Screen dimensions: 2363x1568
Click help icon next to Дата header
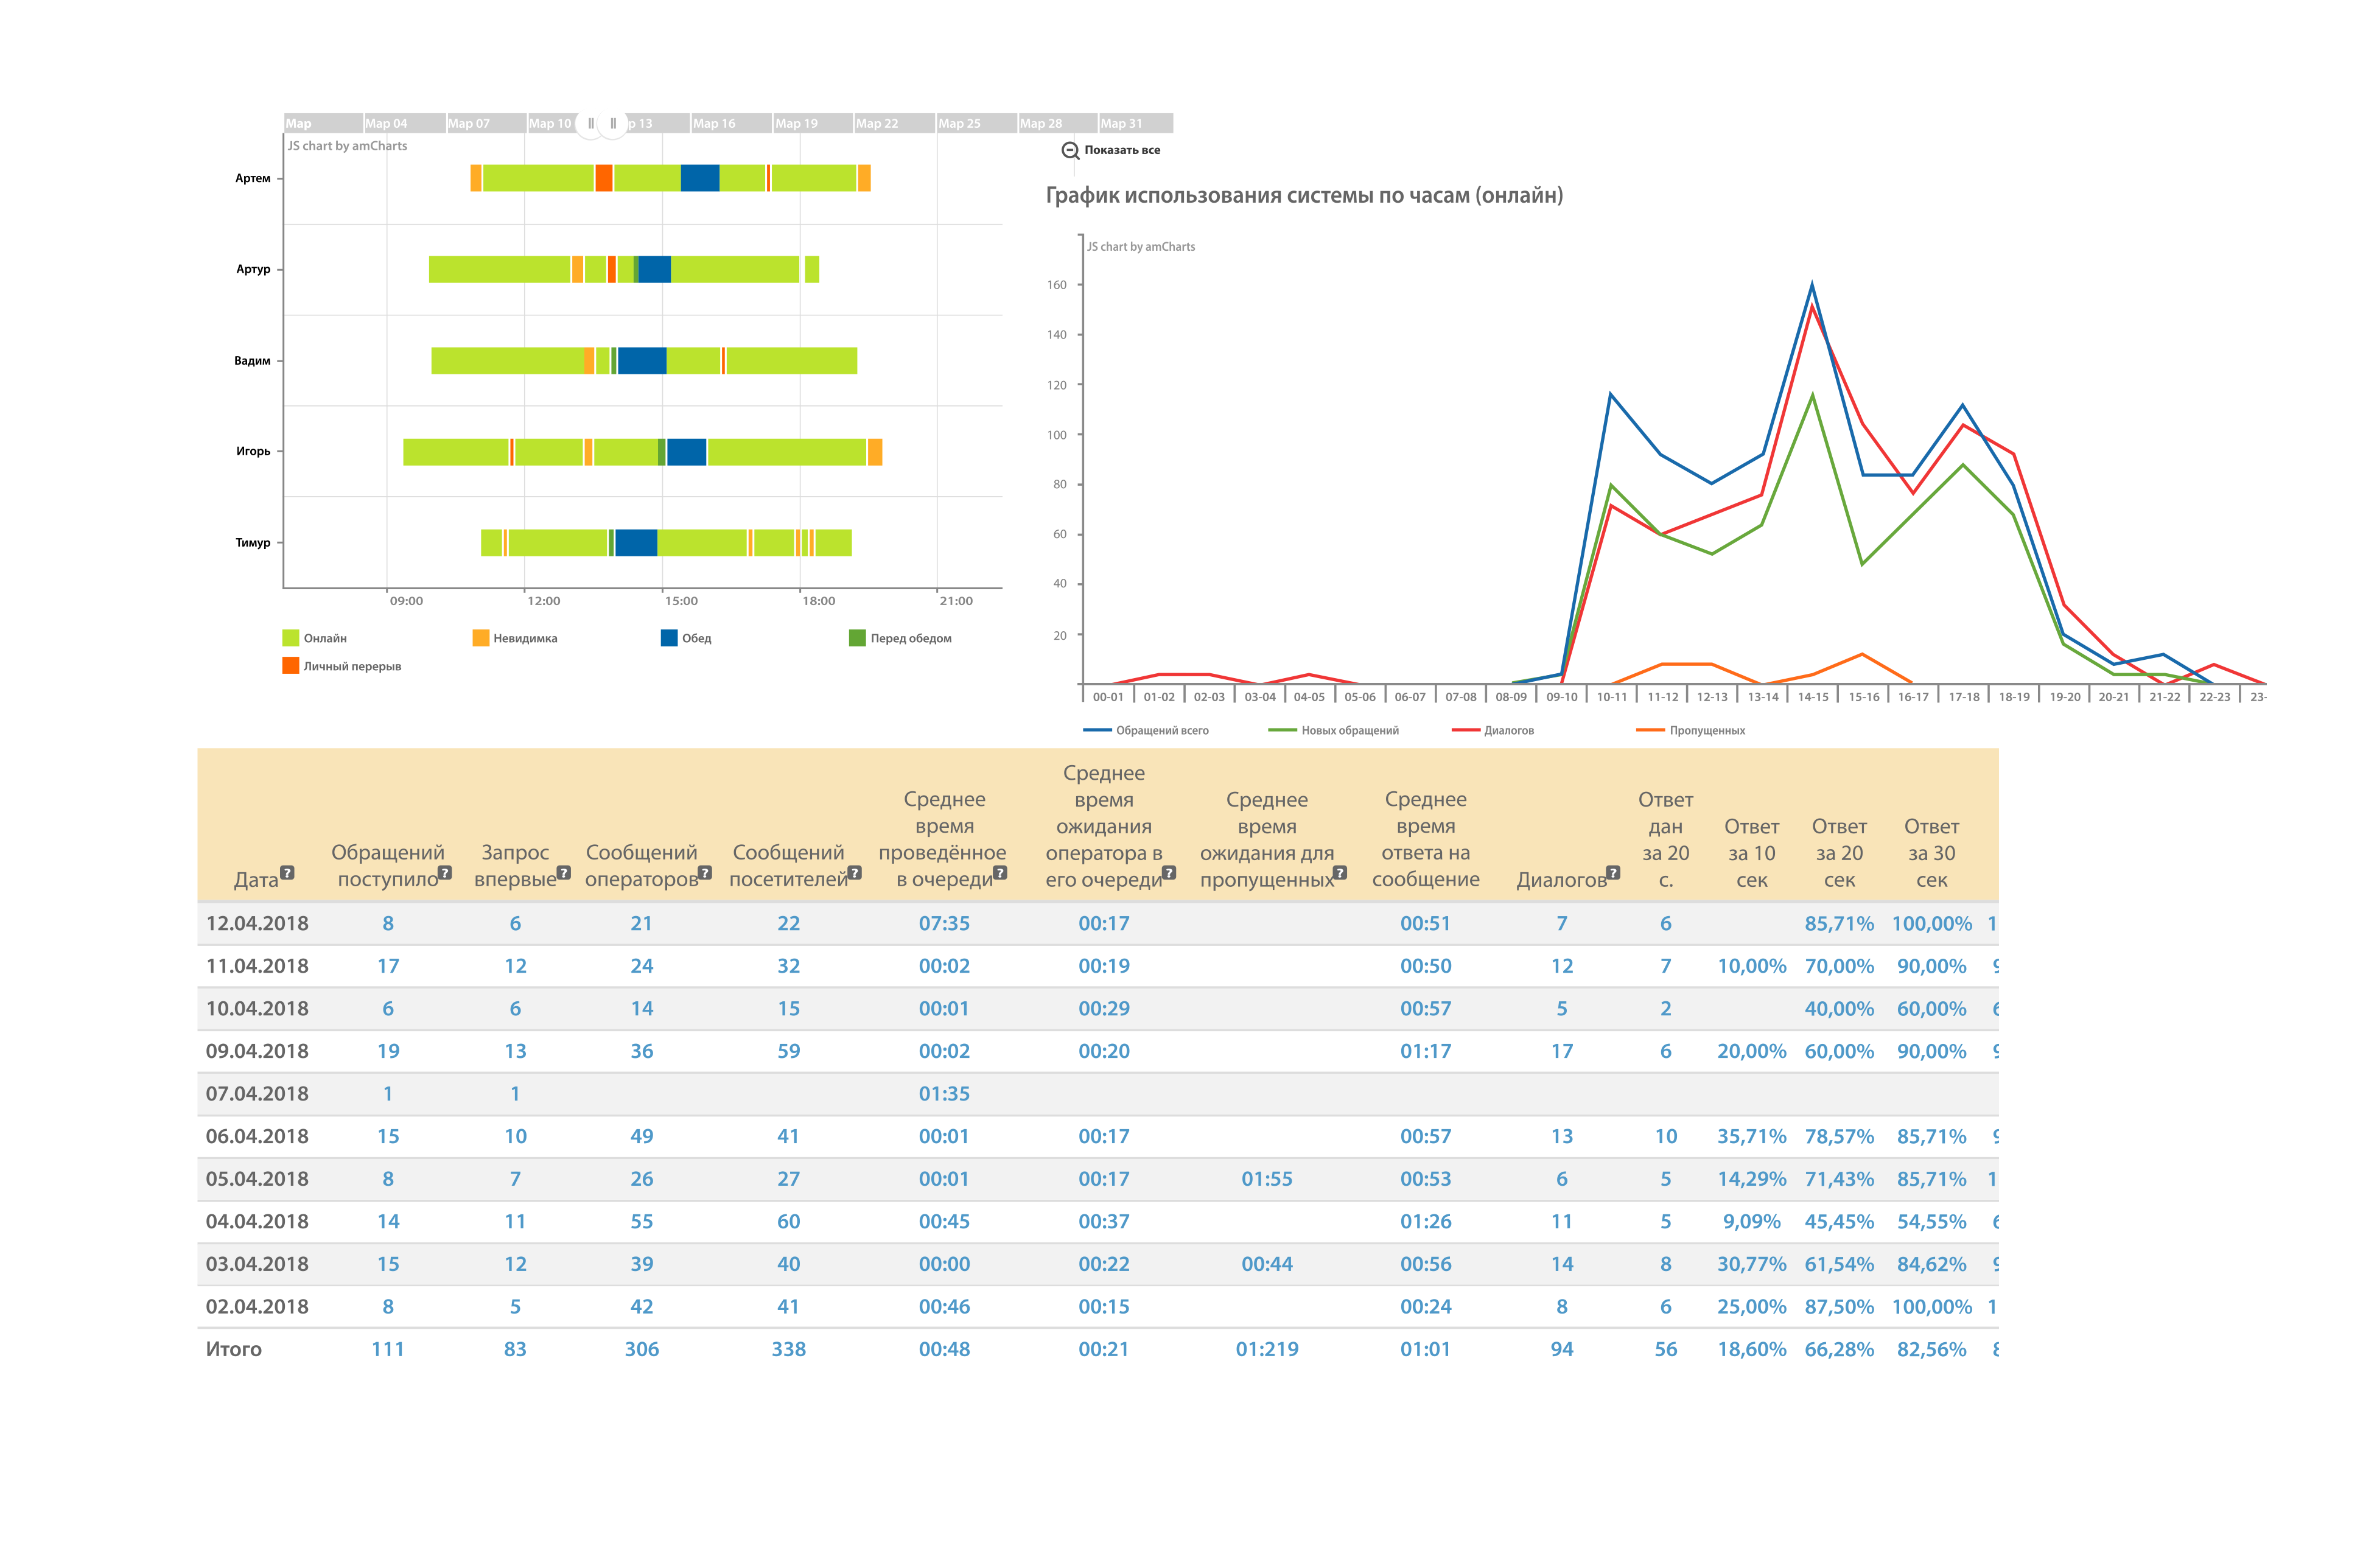[287, 872]
